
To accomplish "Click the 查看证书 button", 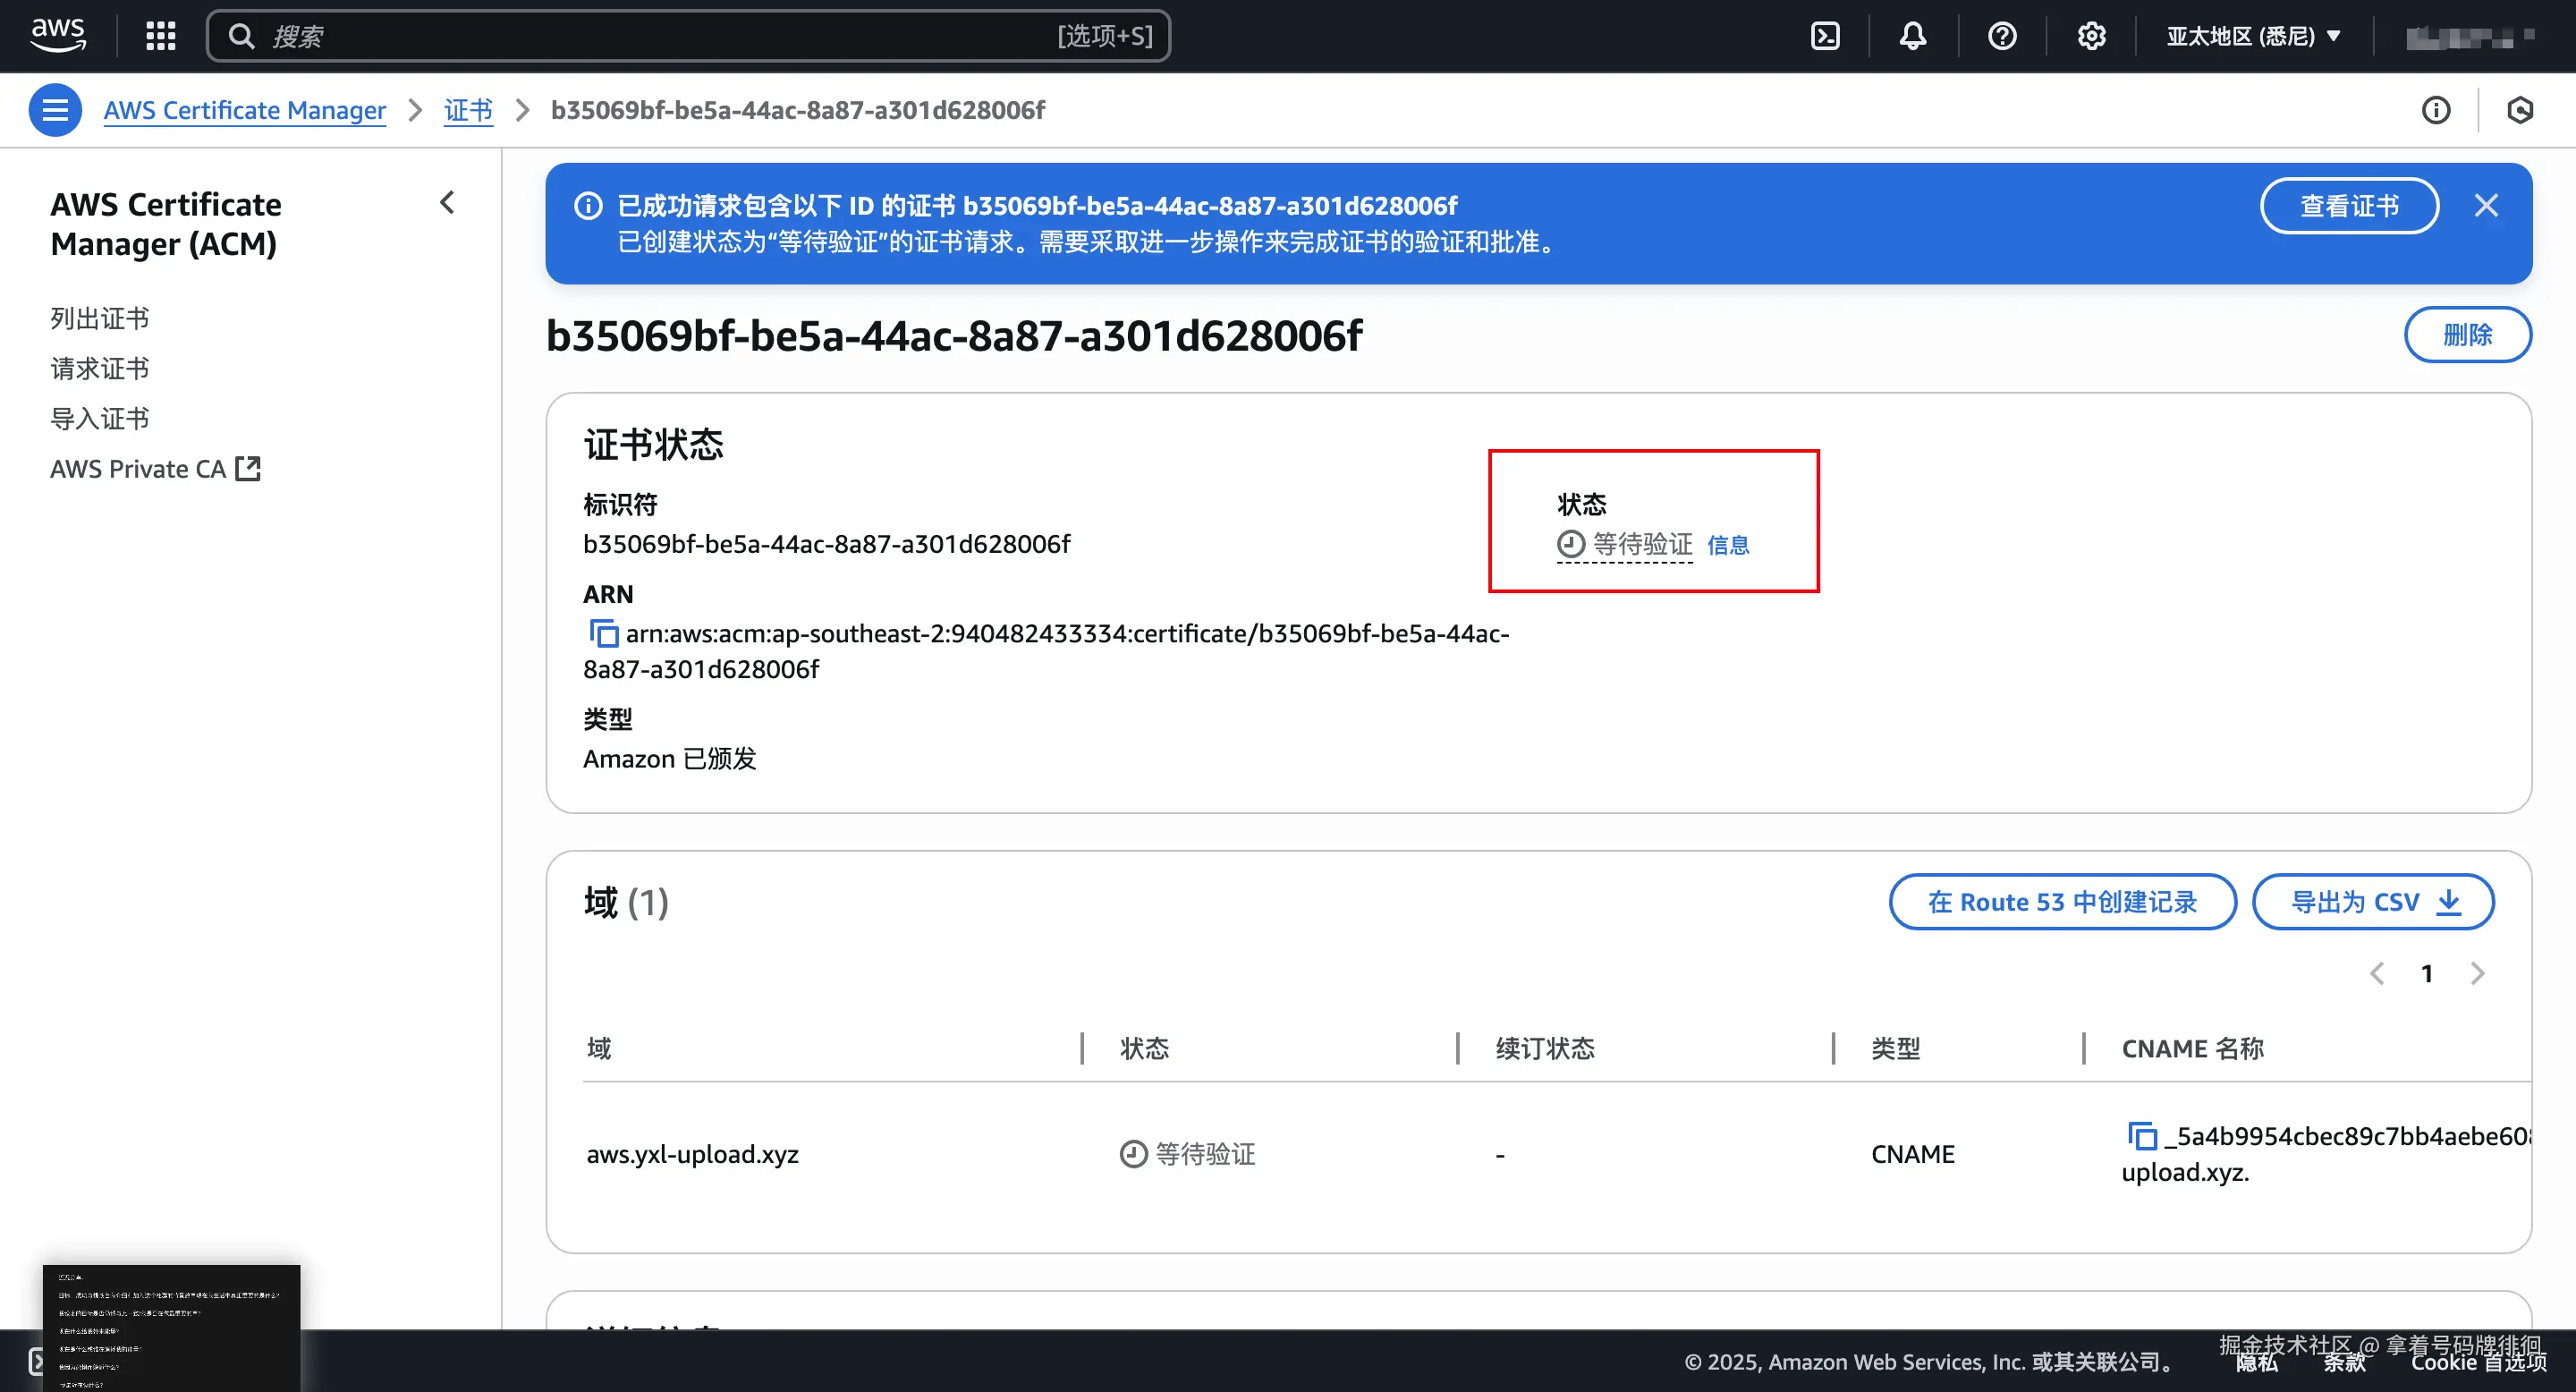I will (x=2349, y=206).
